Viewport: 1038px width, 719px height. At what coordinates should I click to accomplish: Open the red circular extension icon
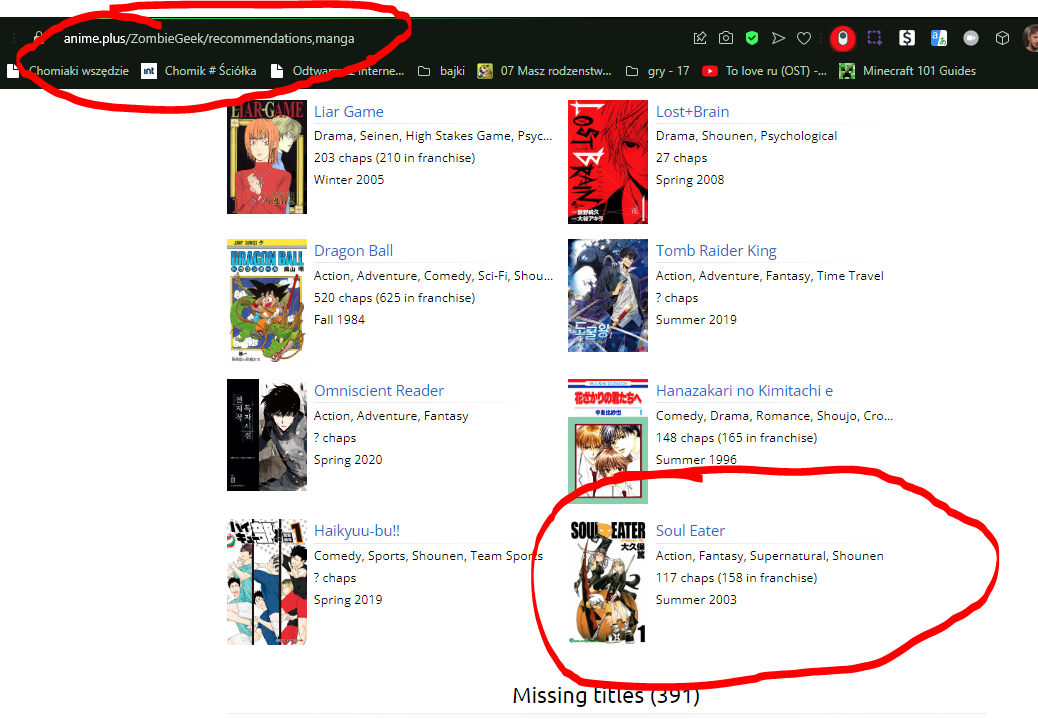tap(843, 38)
